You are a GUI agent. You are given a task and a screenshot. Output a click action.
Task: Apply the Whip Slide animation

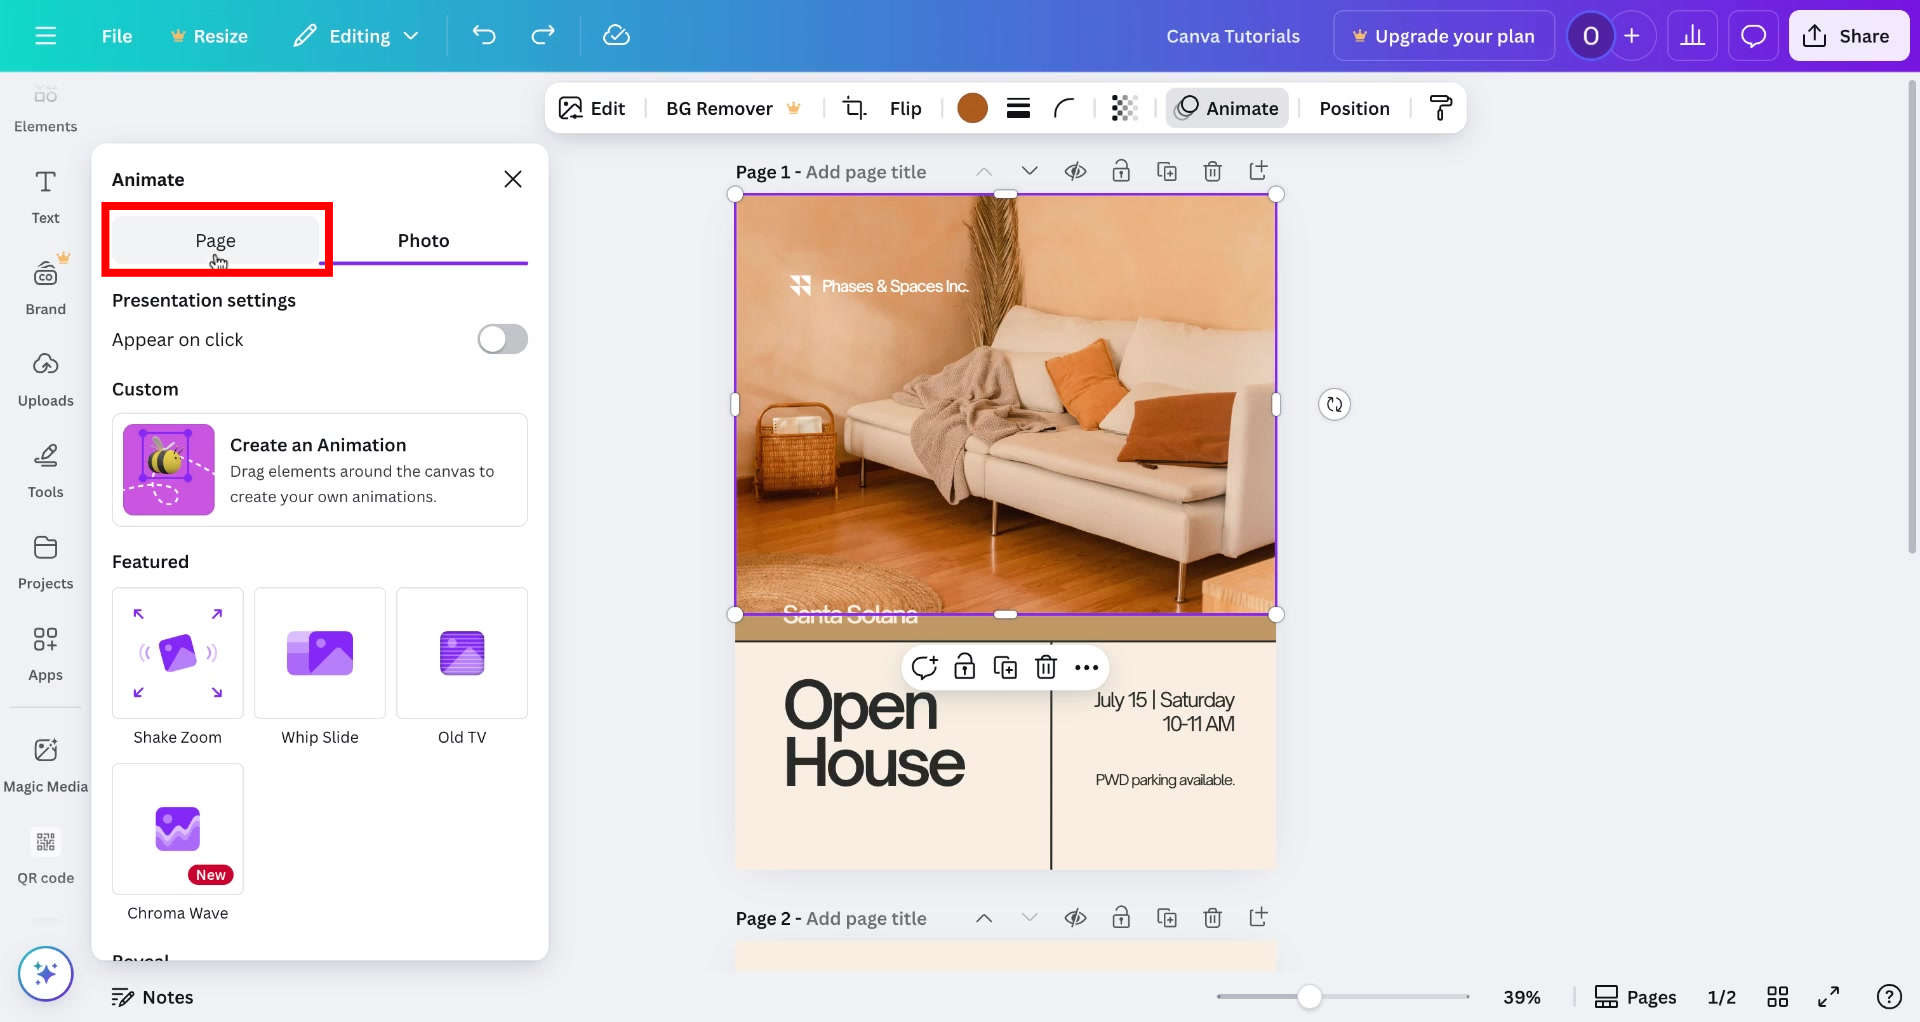point(319,653)
